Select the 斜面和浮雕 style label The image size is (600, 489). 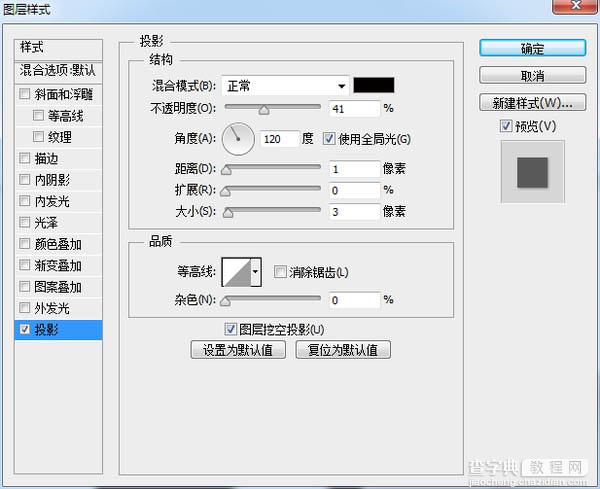click(64, 94)
